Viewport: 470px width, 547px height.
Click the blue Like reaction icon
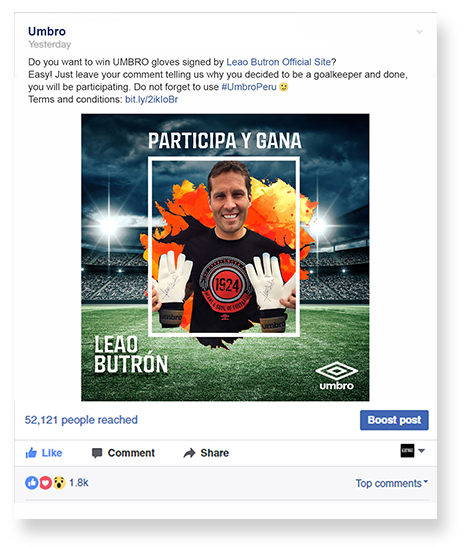click(31, 483)
